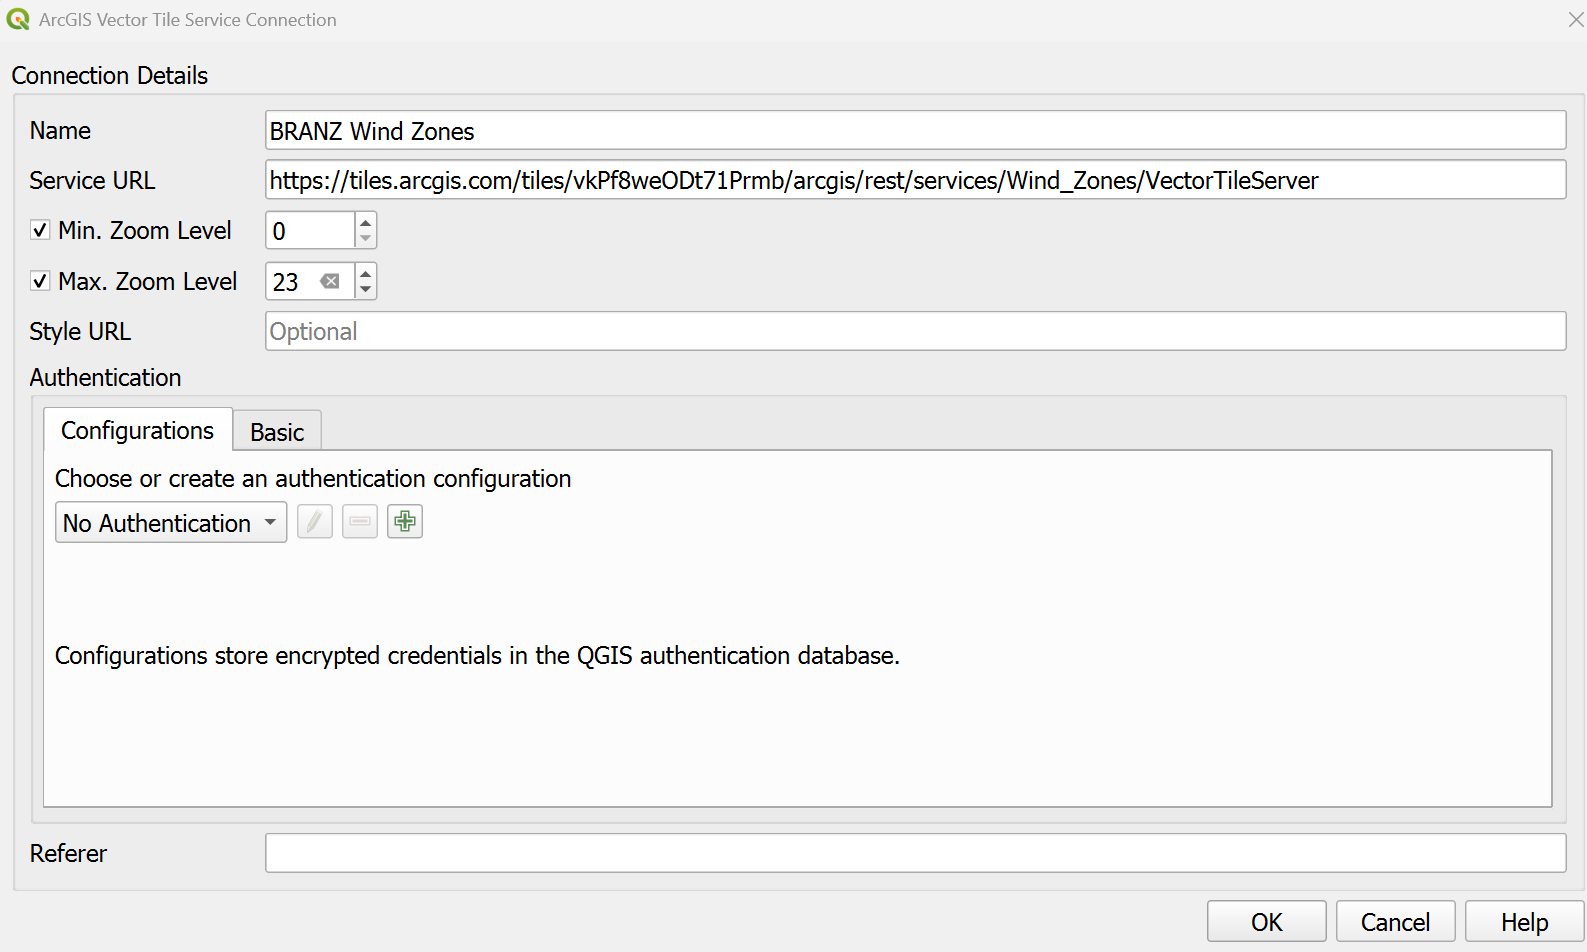Switch to the Basic authentication tab
This screenshot has height=952, width=1587.
277,432
